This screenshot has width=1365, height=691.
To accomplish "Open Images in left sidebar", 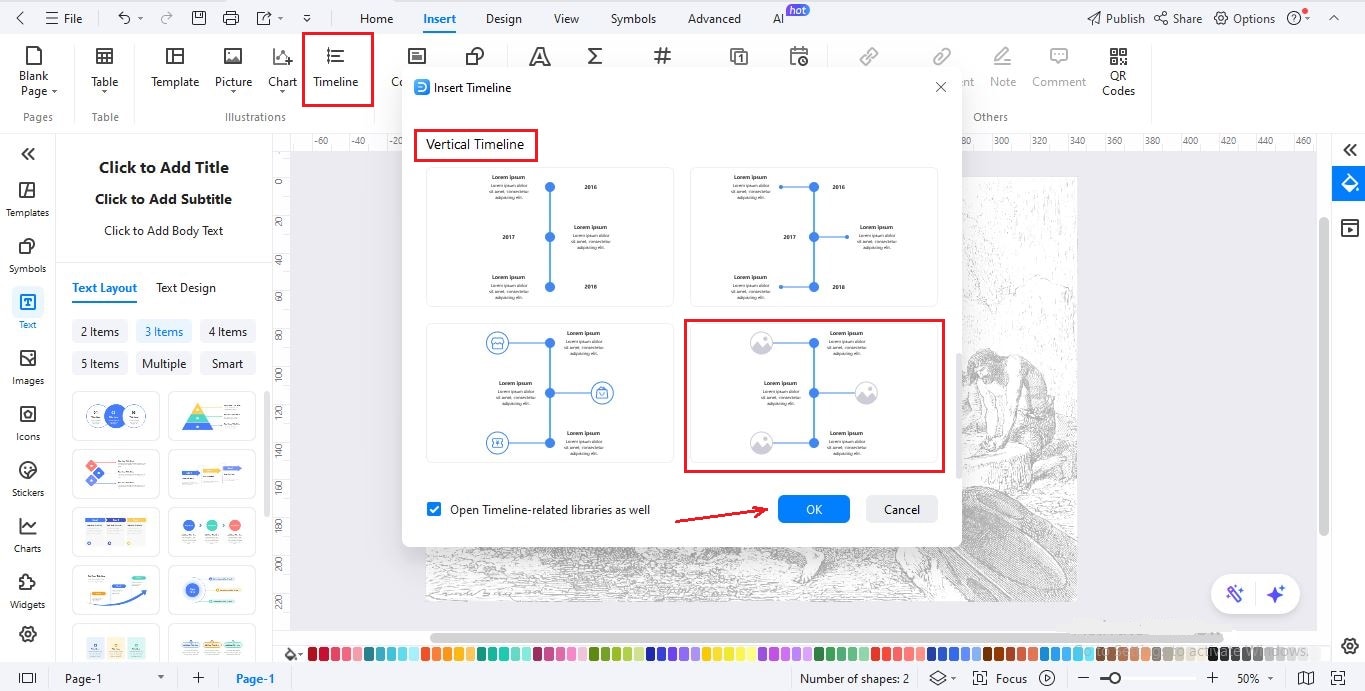I will (x=28, y=366).
